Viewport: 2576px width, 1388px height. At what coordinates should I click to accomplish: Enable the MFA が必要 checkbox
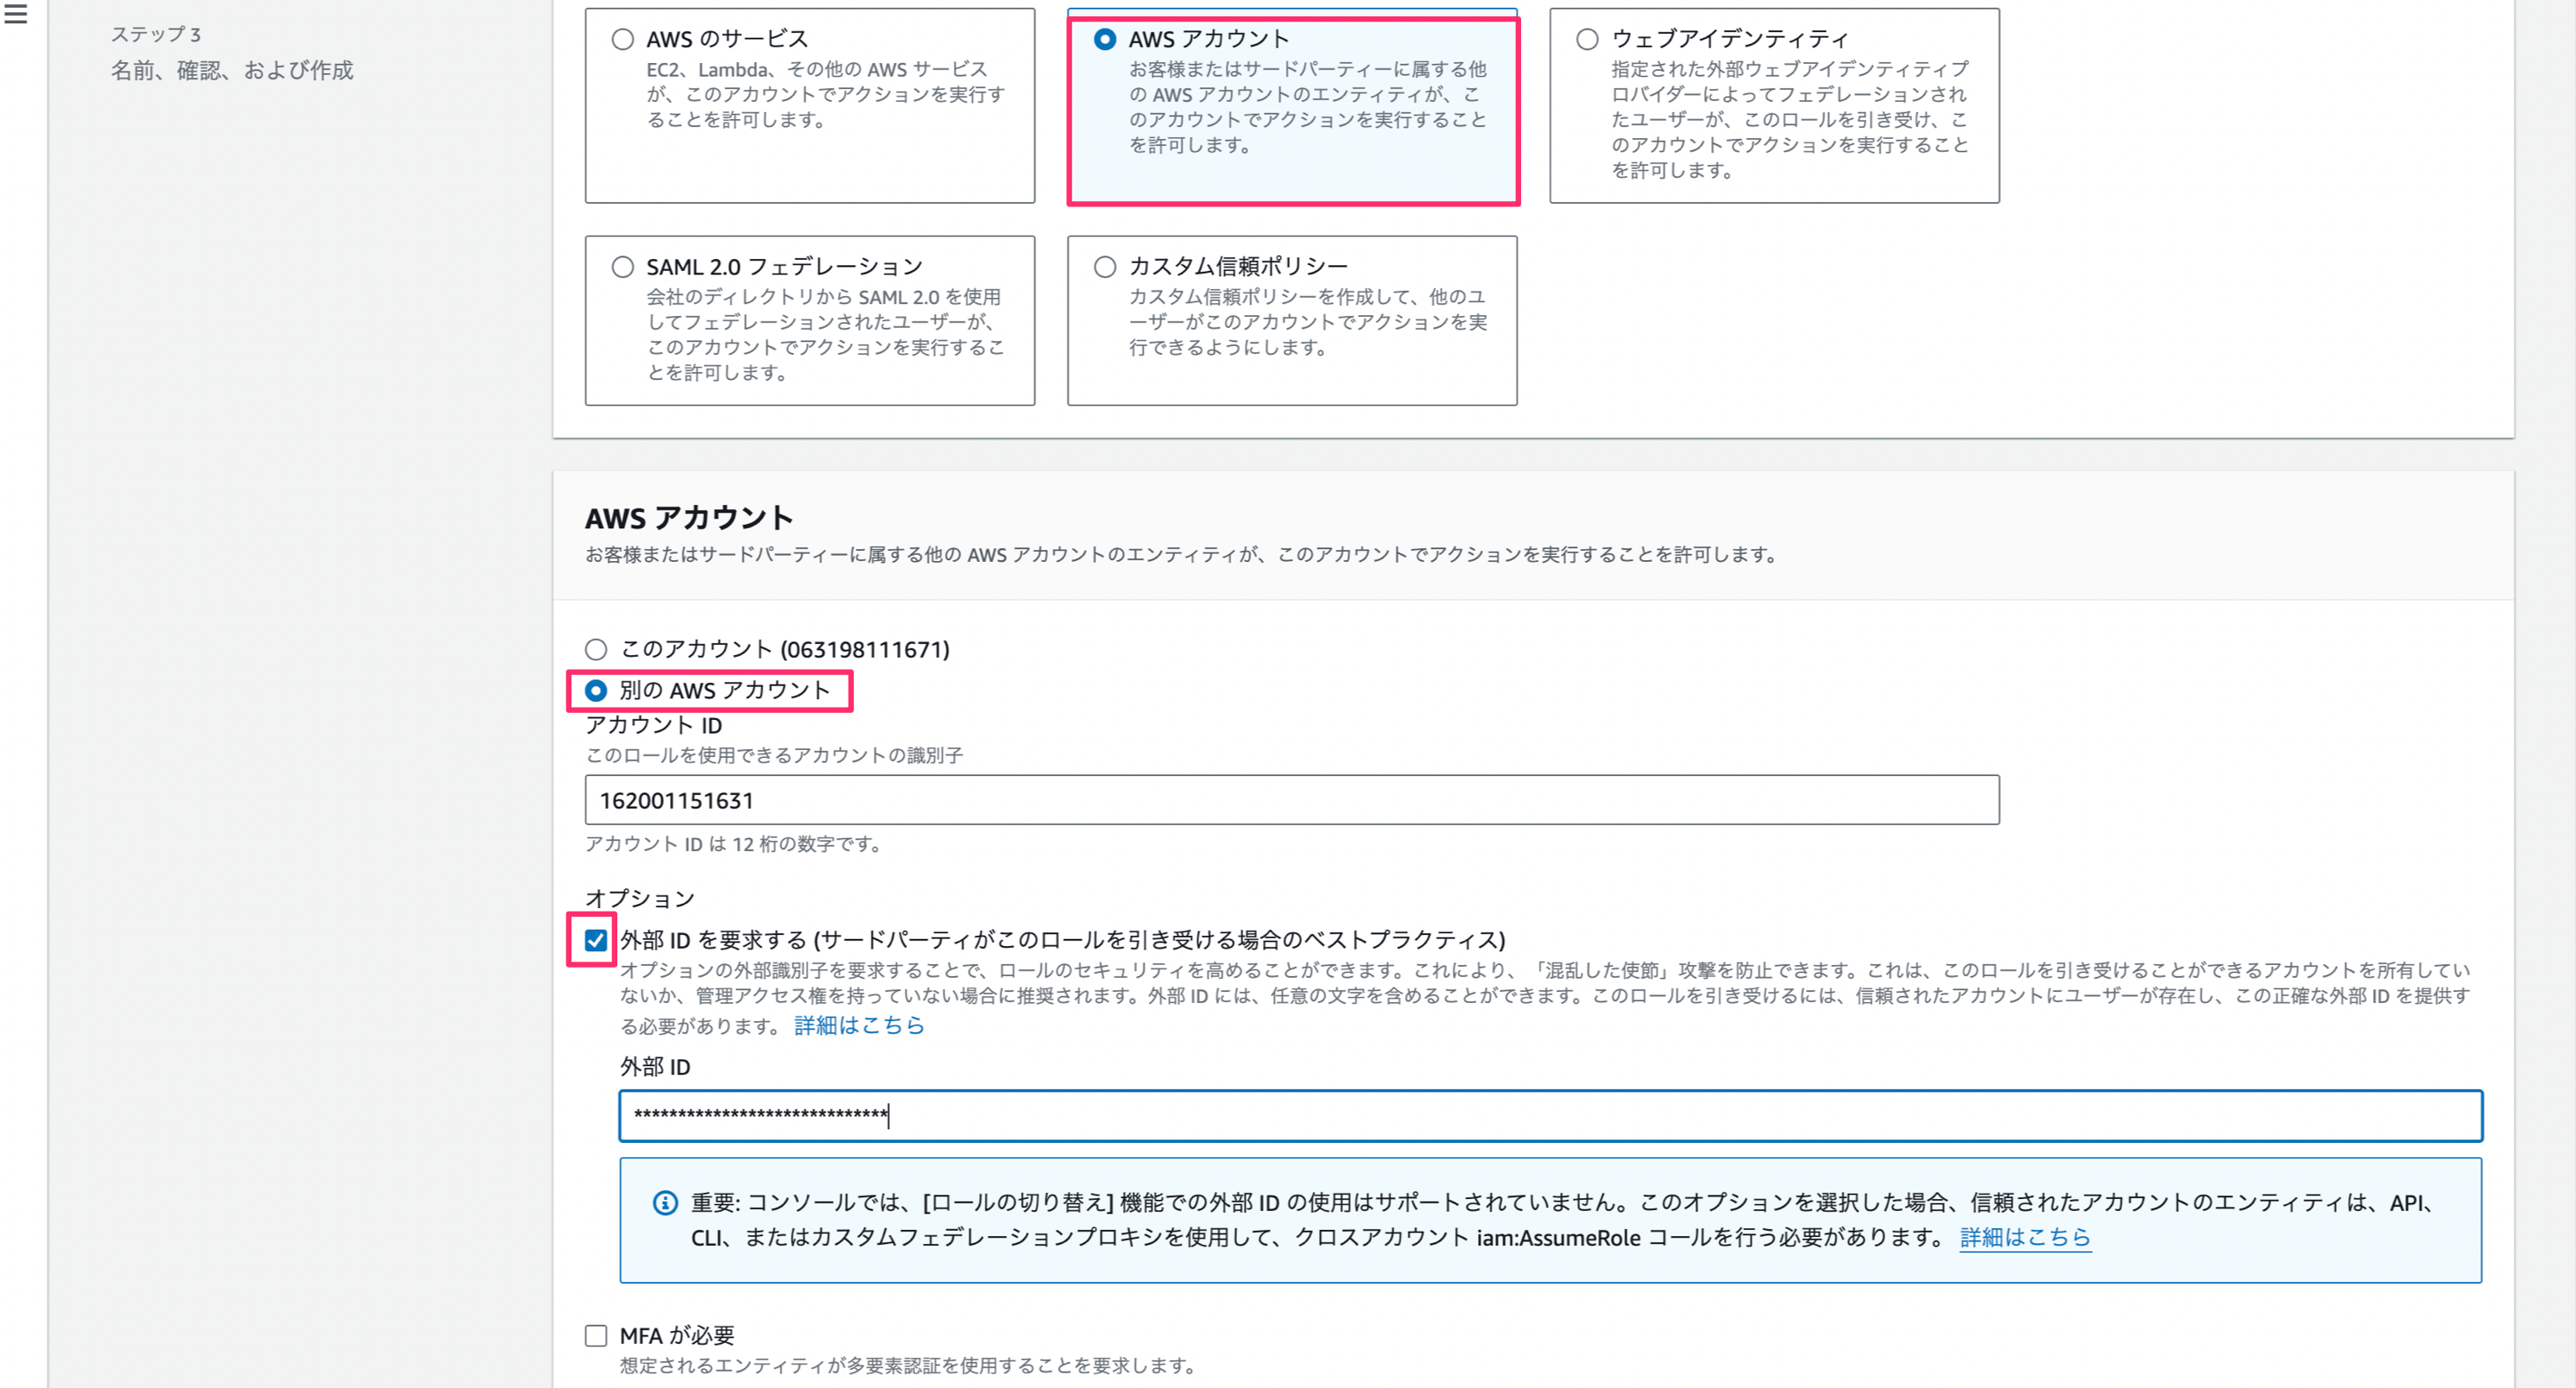point(596,1336)
